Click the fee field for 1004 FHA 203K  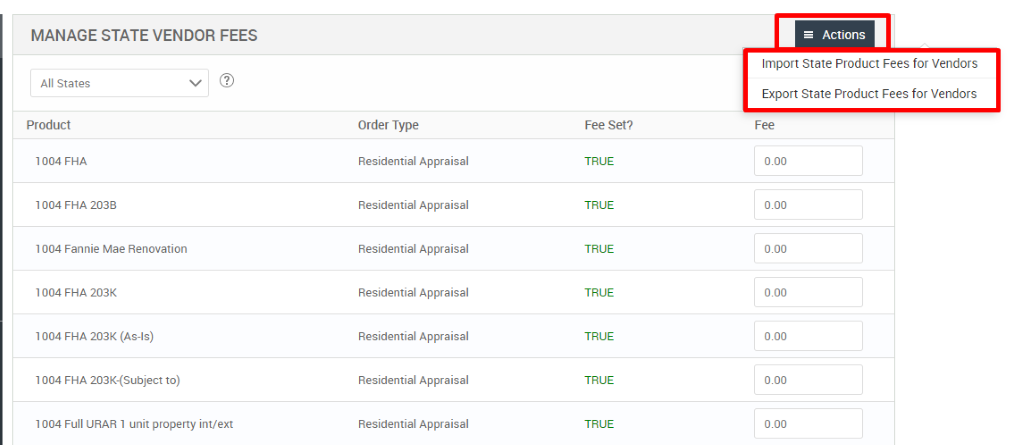[x=808, y=292]
